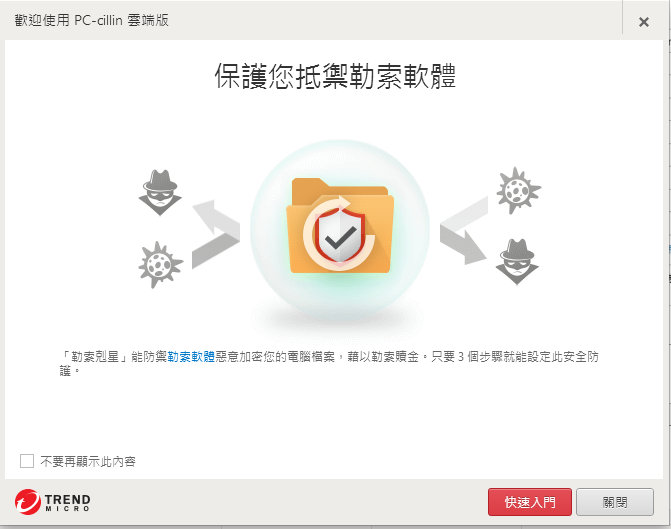The height and width of the screenshot is (529, 671).
Task: Click the right bouncing gray arrow graphic
Action: pos(464,230)
